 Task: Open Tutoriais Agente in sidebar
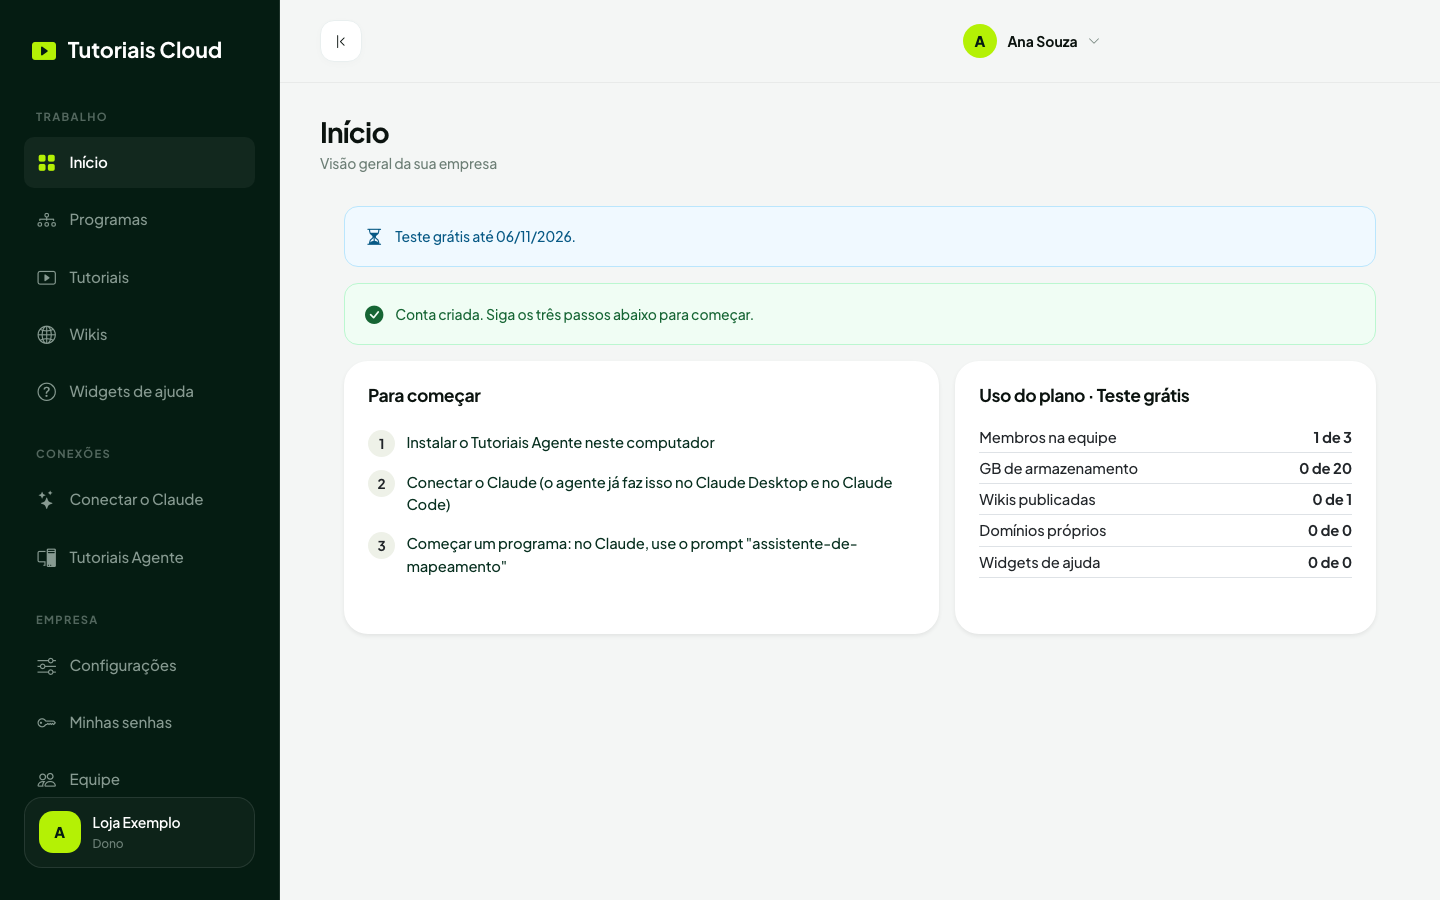(x=139, y=557)
